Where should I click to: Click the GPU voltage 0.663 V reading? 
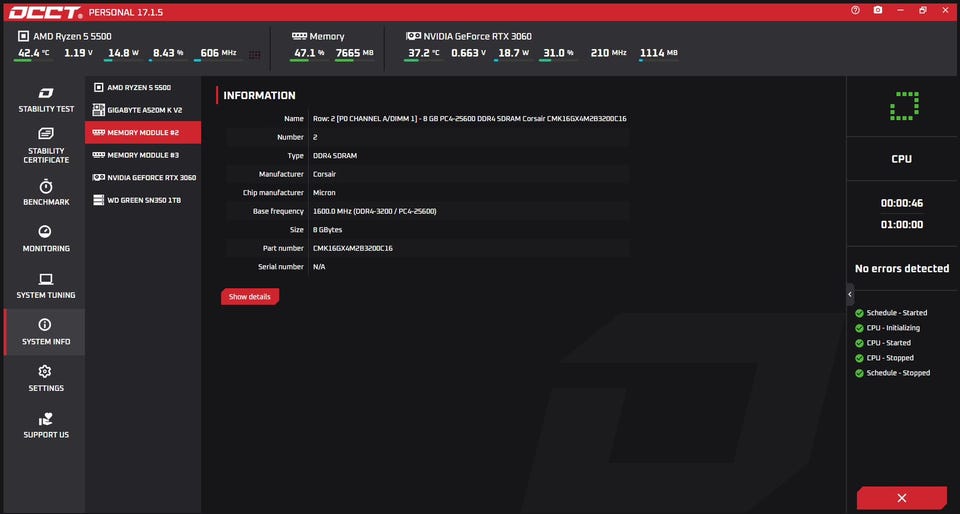click(x=469, y=53)
